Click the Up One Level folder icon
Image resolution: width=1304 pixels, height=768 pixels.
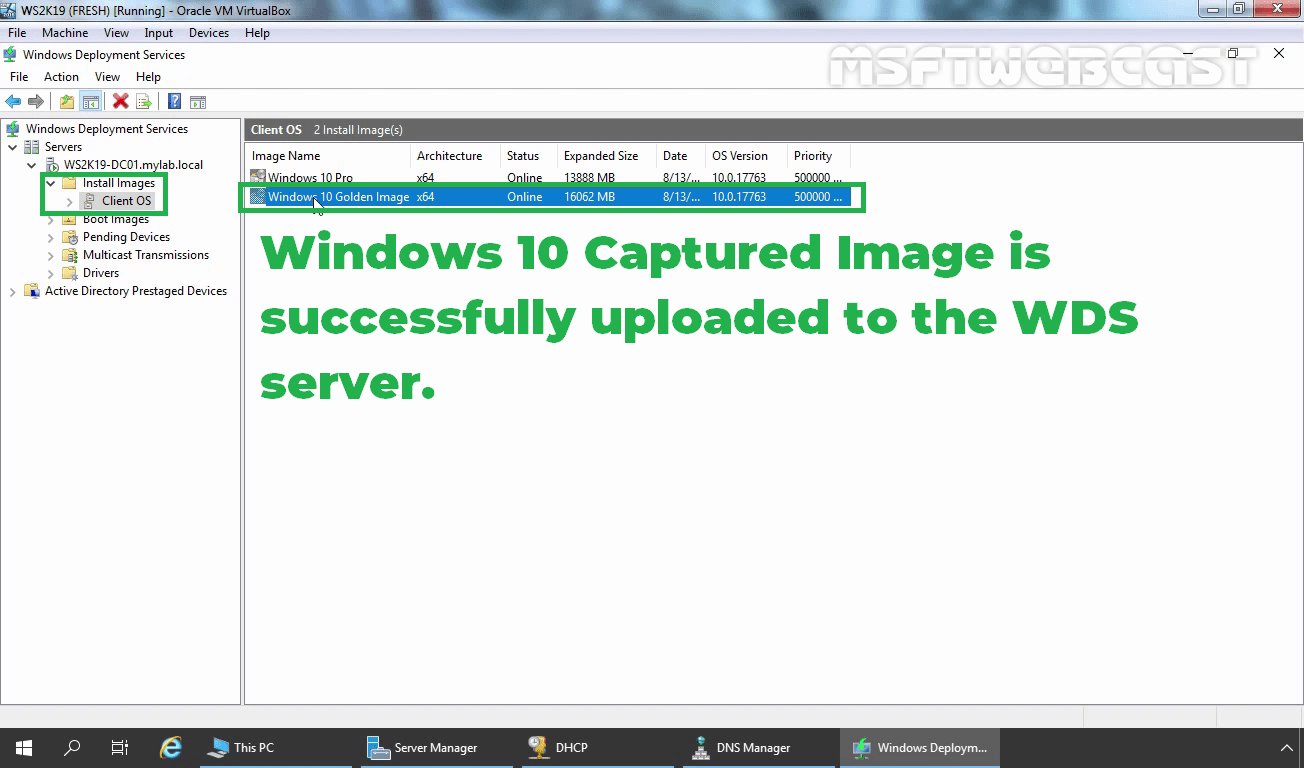point(67,101)
